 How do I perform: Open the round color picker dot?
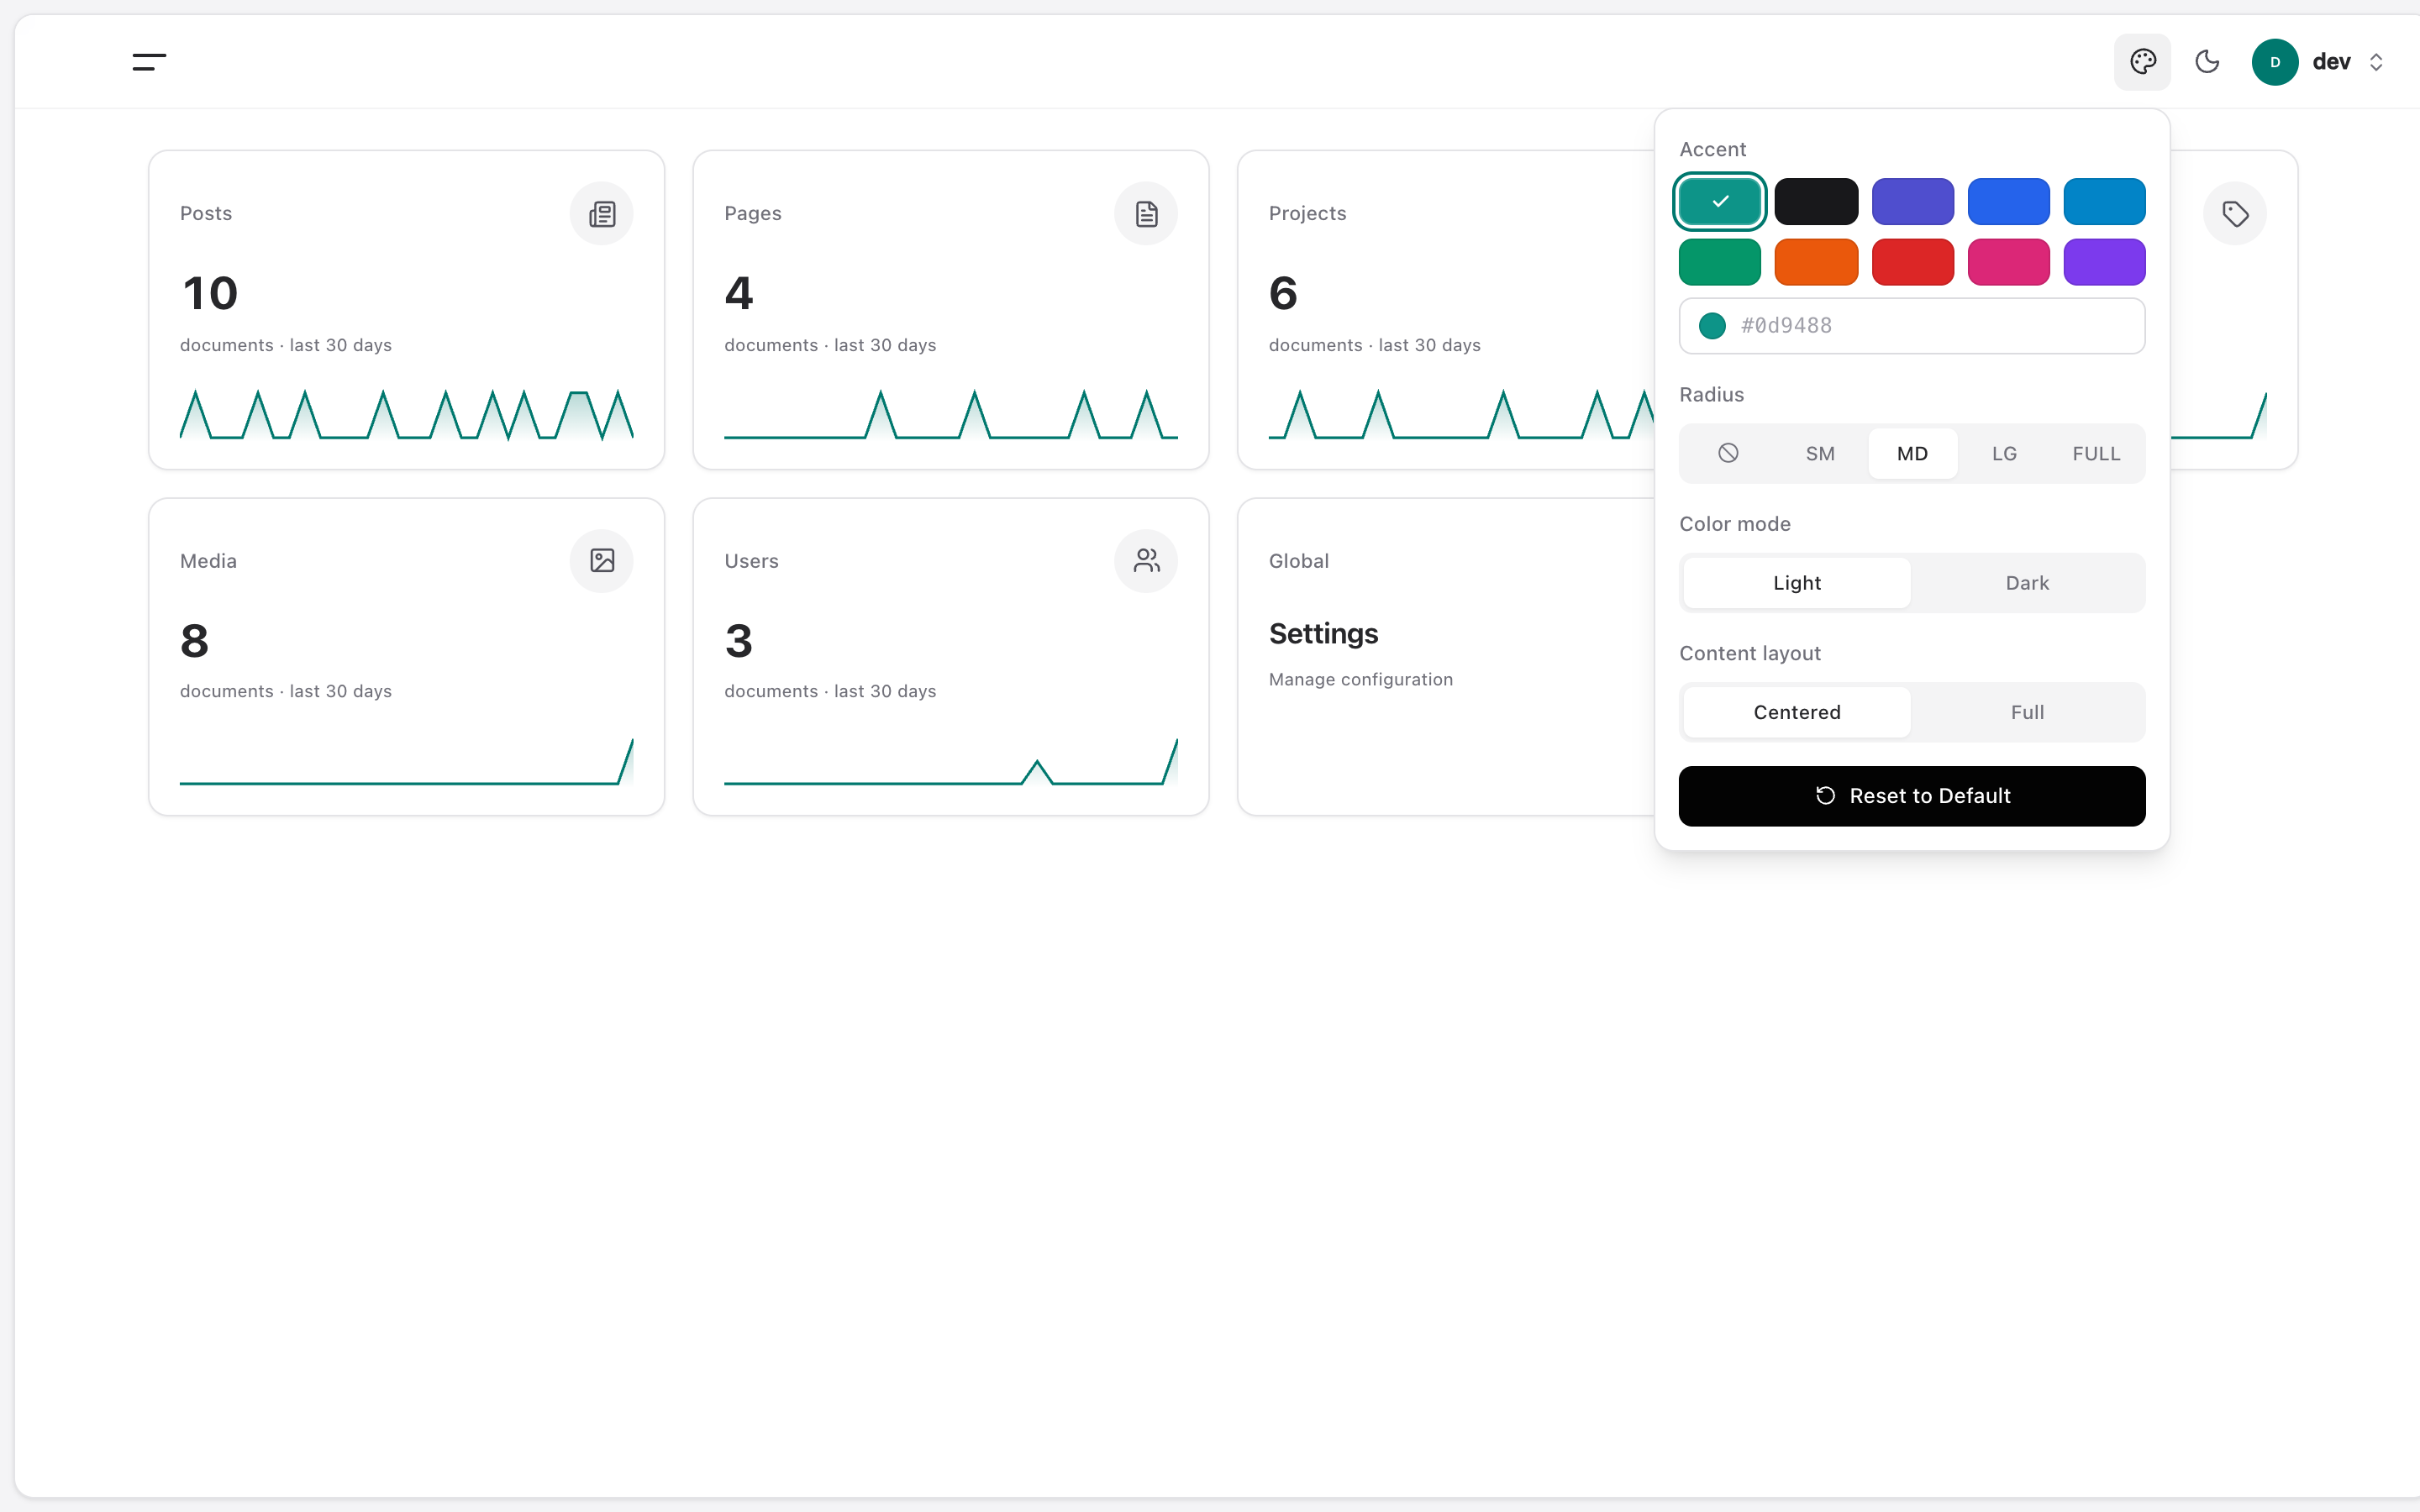1712,326
